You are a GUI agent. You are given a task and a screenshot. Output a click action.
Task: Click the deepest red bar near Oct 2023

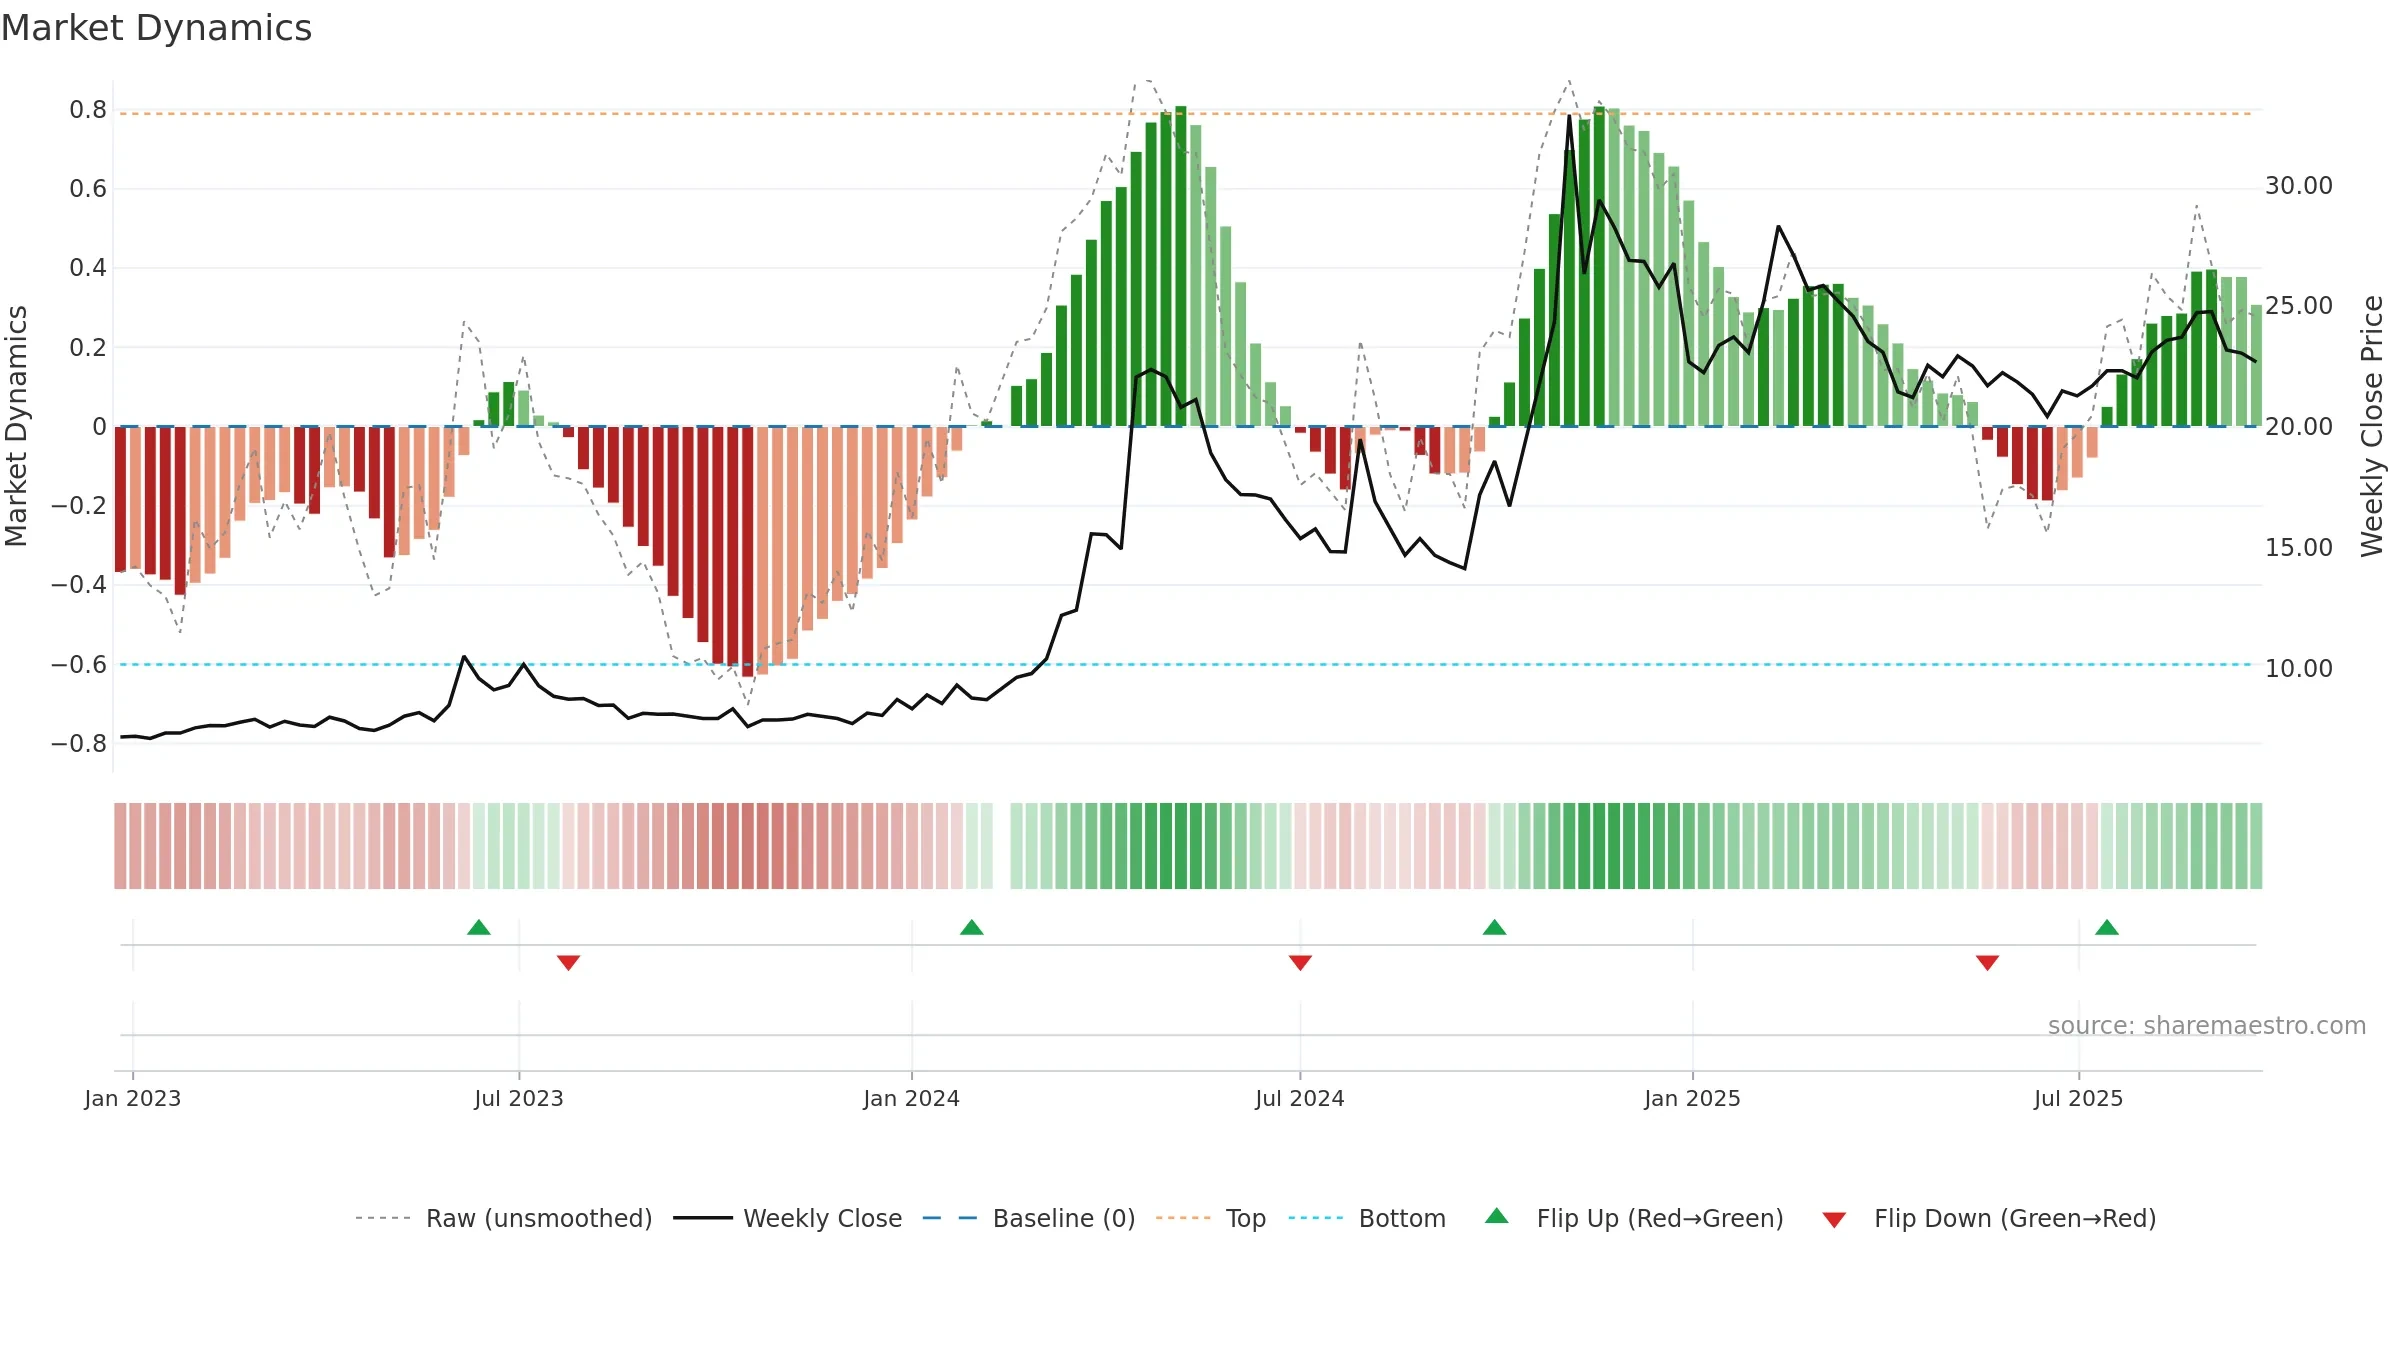pos(748,552)
